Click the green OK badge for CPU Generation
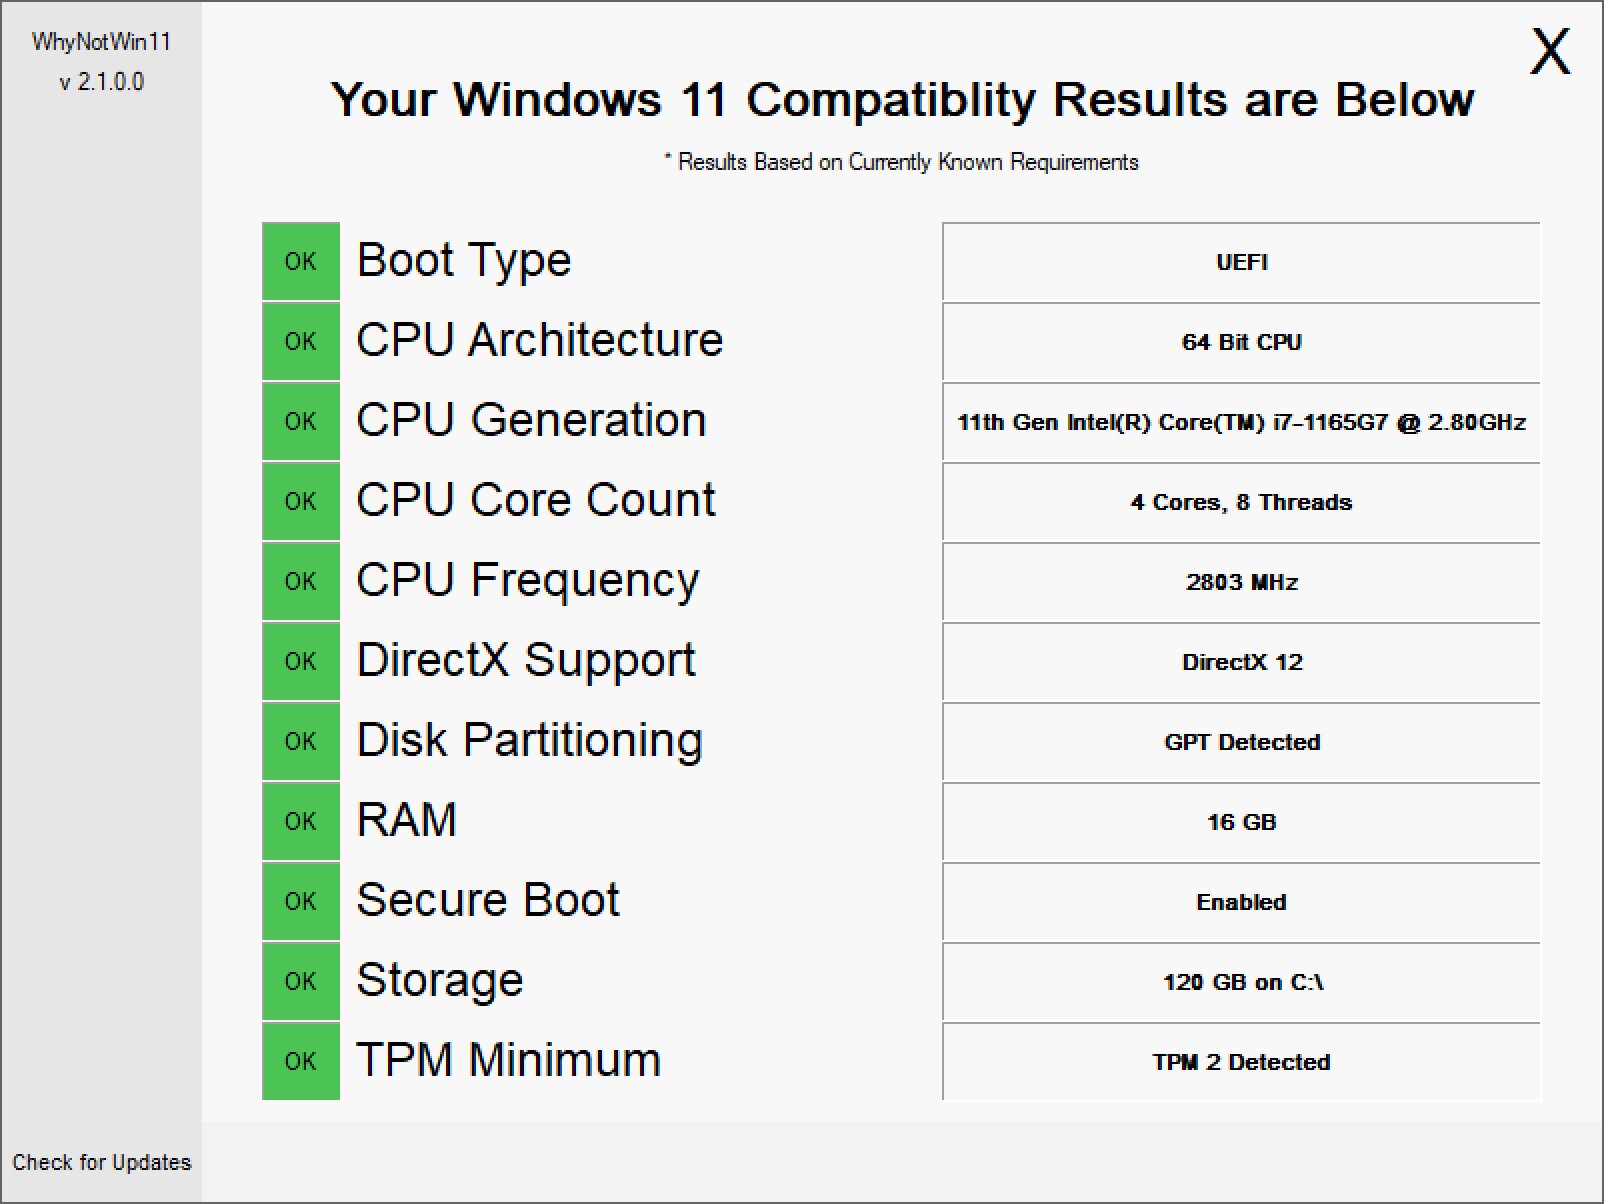Screen dimensions: 1604x1204 300,421
